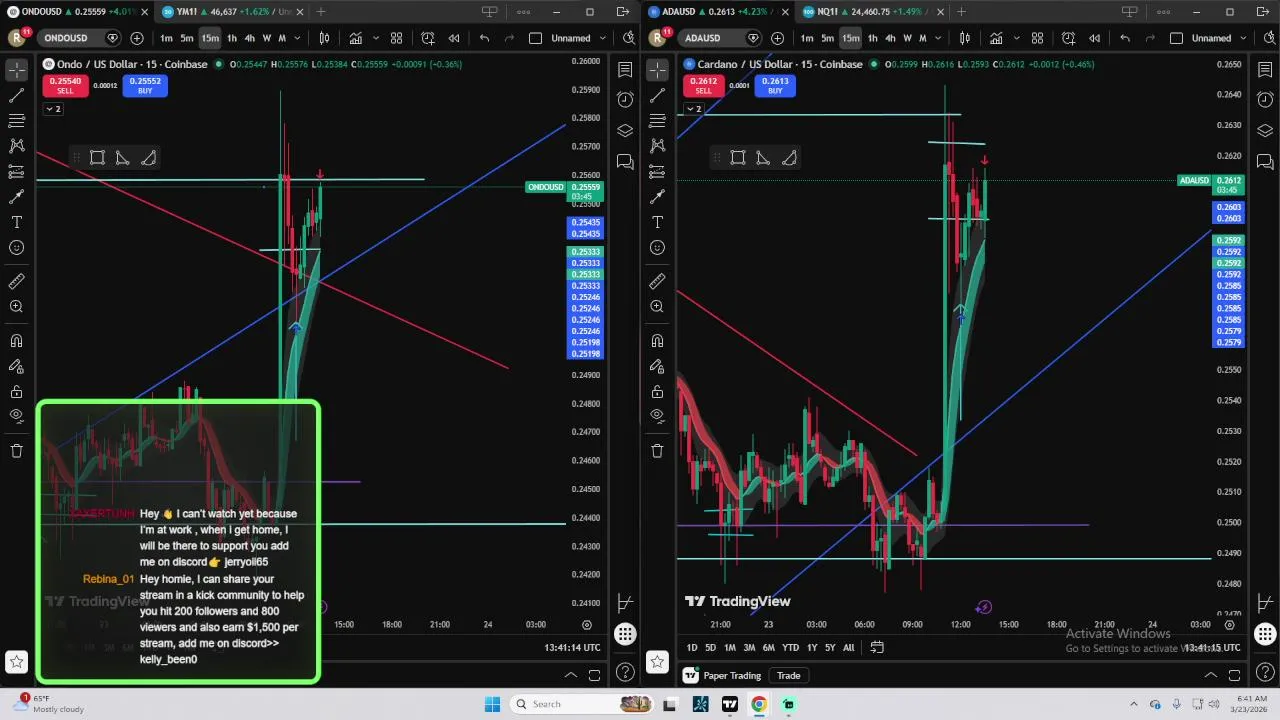Set the 3M date range in ADAUSD window

pos(749,647)
